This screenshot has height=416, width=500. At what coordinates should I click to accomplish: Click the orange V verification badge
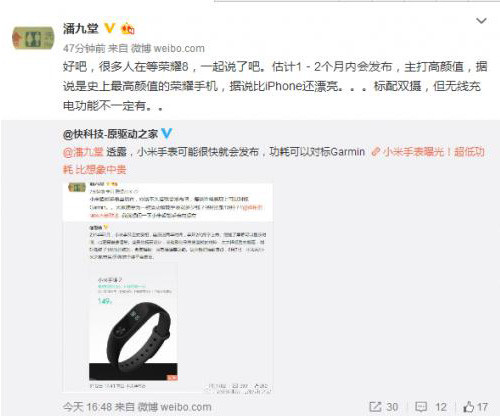[x=110, y=28]
